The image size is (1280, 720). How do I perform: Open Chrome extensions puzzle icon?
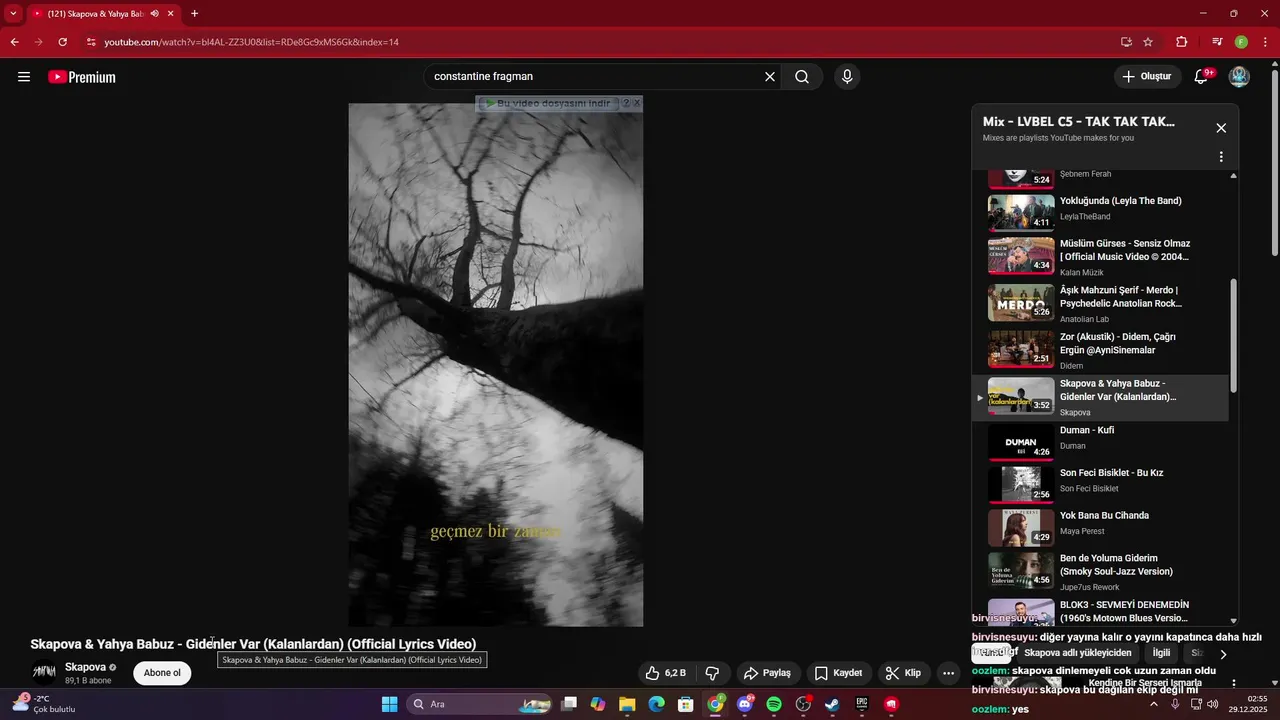[1181, 42]
